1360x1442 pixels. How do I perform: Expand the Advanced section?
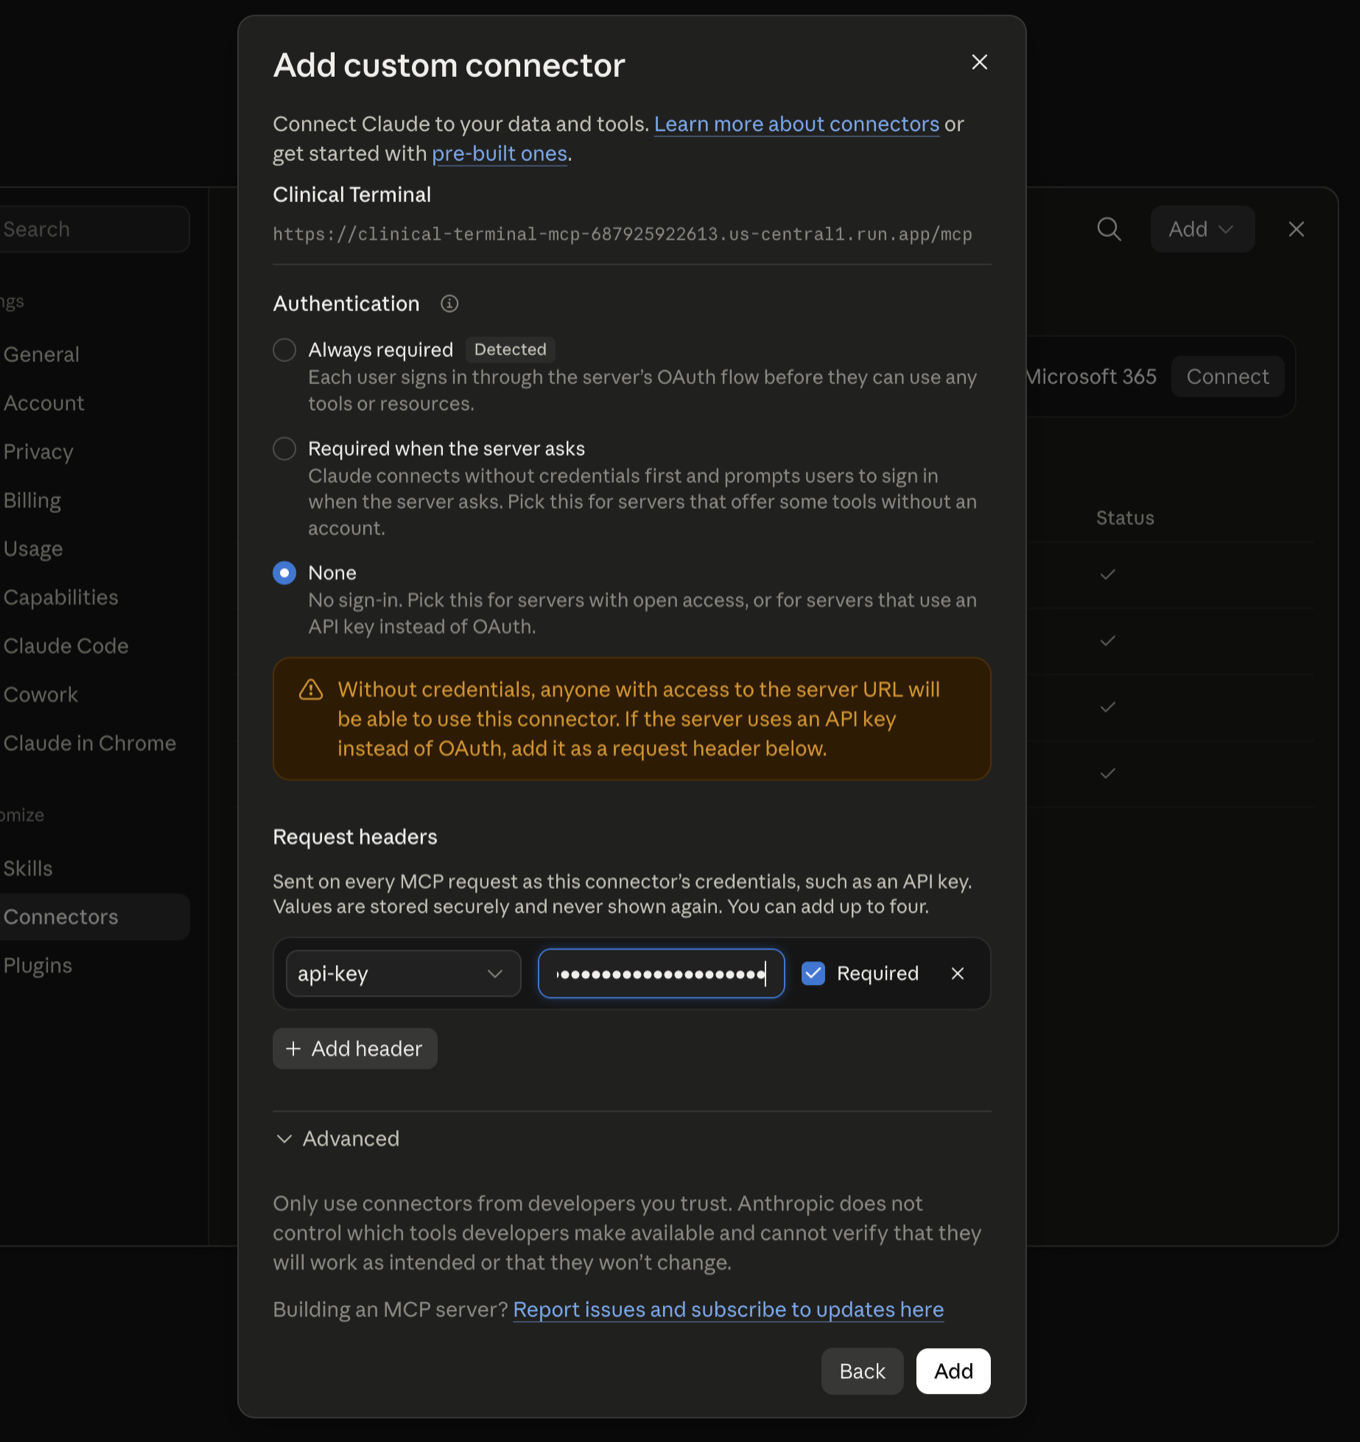click(337, 1139)
